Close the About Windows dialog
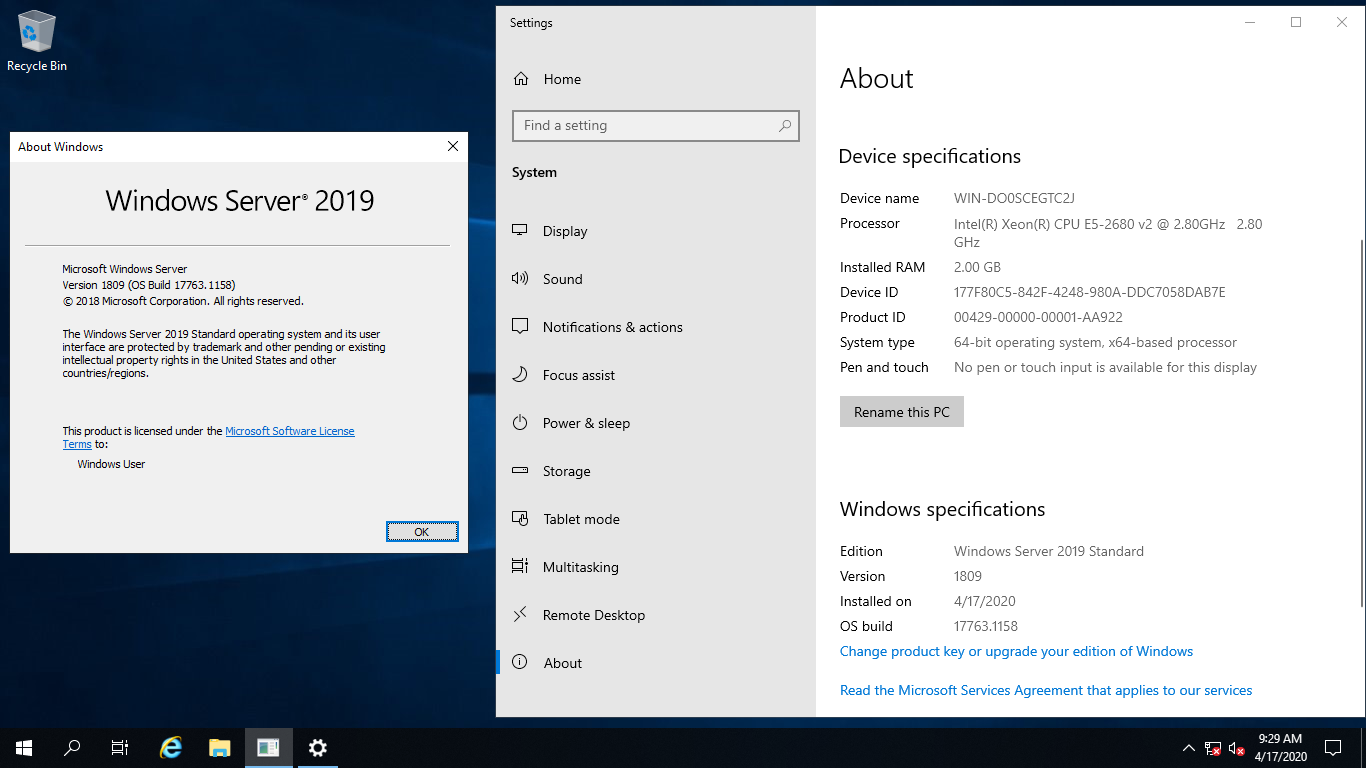1366x768 pixels. pos(453,147)
